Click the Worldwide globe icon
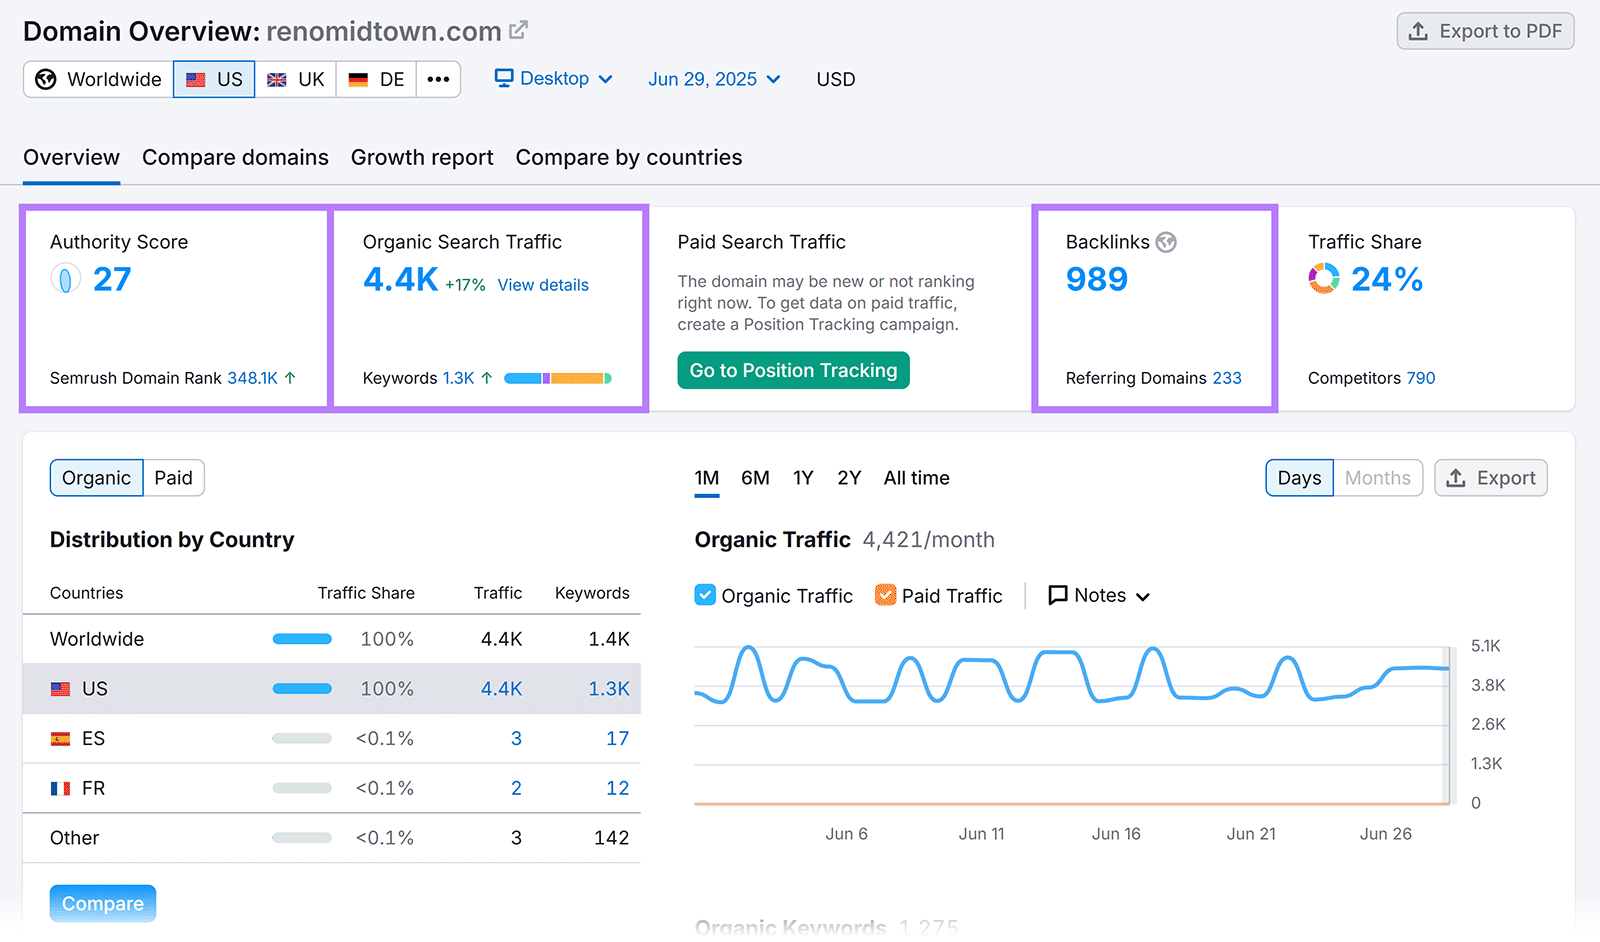Image resolution: width=1600 pixels, height=942 pixels. click(45, 78)
